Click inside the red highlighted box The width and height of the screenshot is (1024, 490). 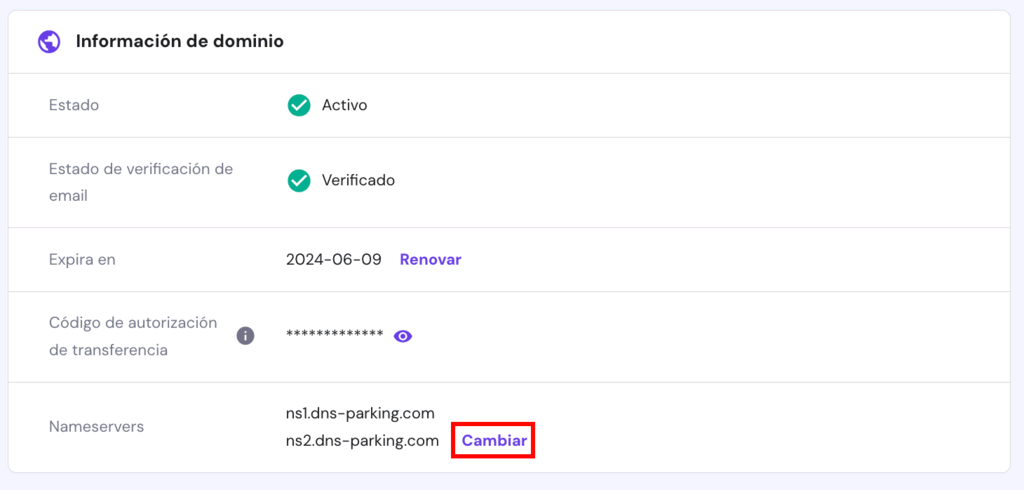(494, 440)
